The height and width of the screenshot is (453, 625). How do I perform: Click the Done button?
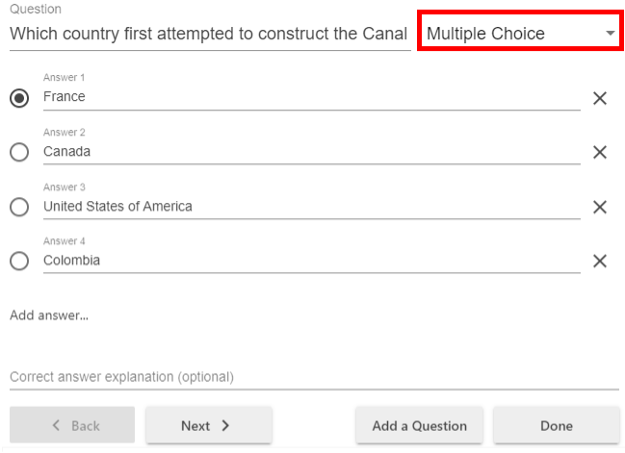556,425
